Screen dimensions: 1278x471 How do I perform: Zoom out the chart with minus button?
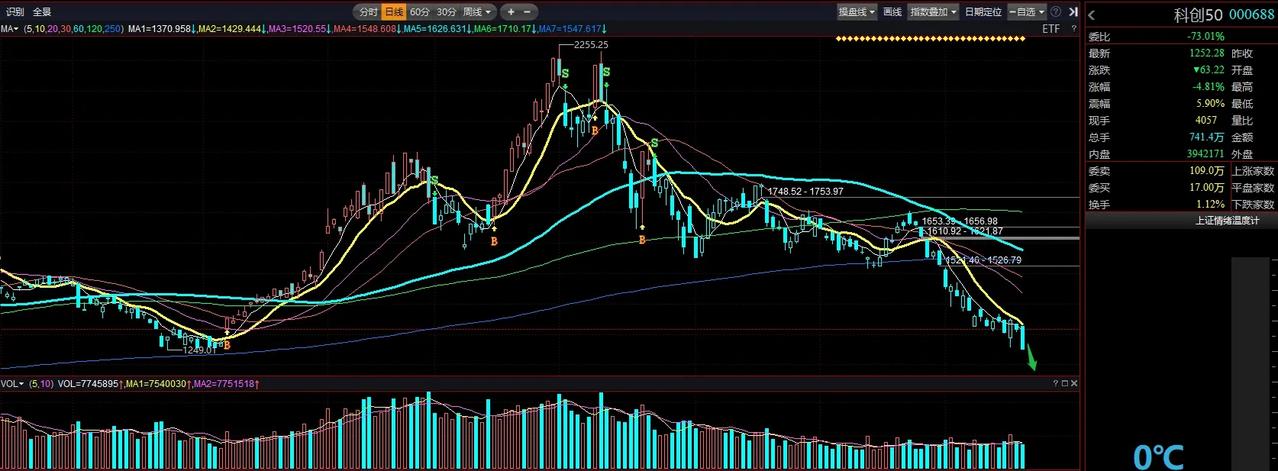pyautogui.click(x=527, y=12)
